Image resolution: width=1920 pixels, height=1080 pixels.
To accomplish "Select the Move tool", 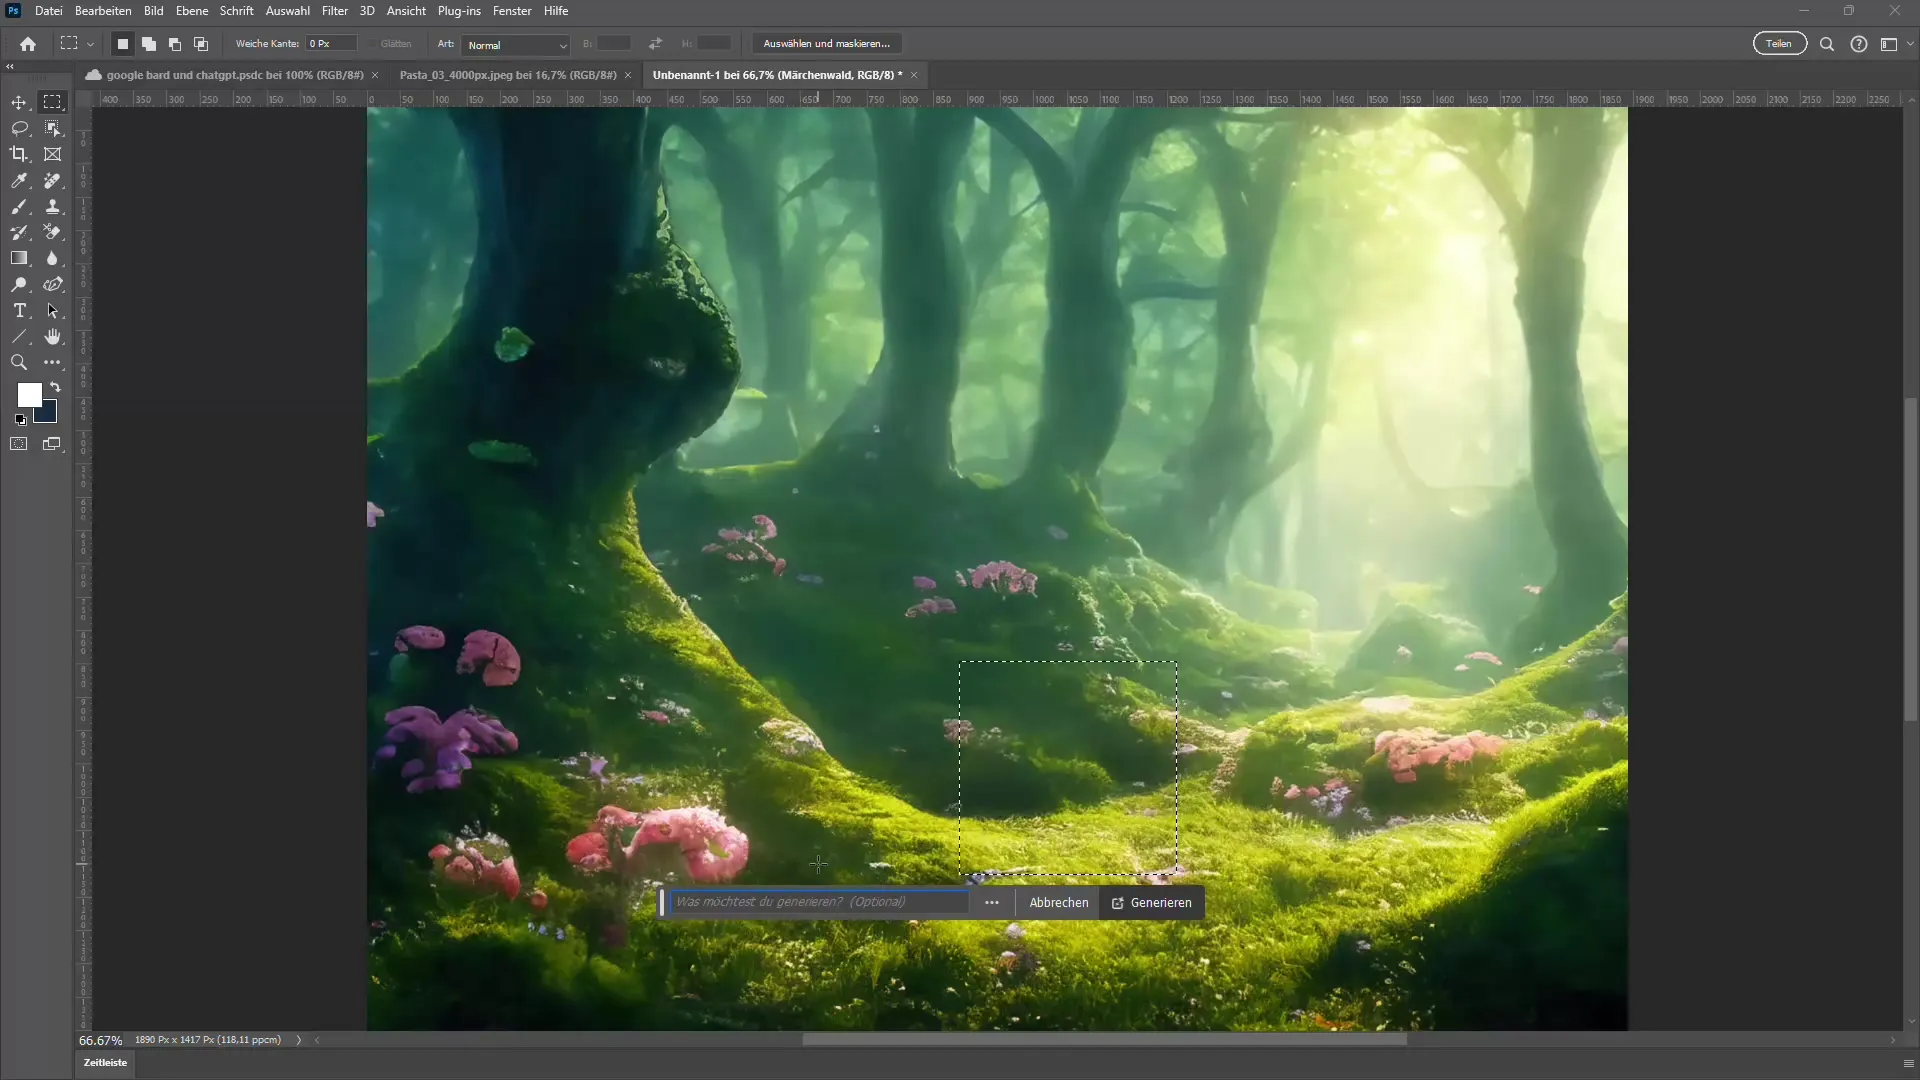I will click(19, 102).
